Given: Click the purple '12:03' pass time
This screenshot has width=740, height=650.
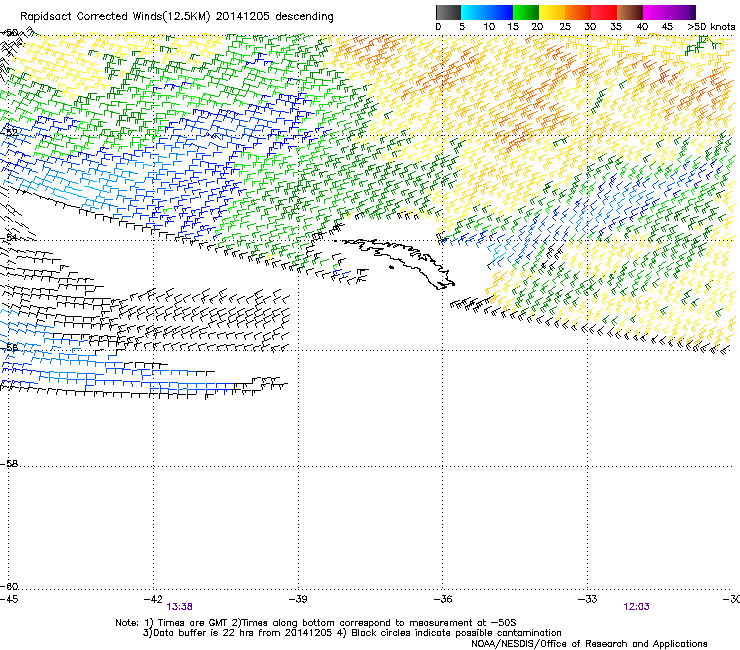Looking at the screenshot, I should coord(636,607).
